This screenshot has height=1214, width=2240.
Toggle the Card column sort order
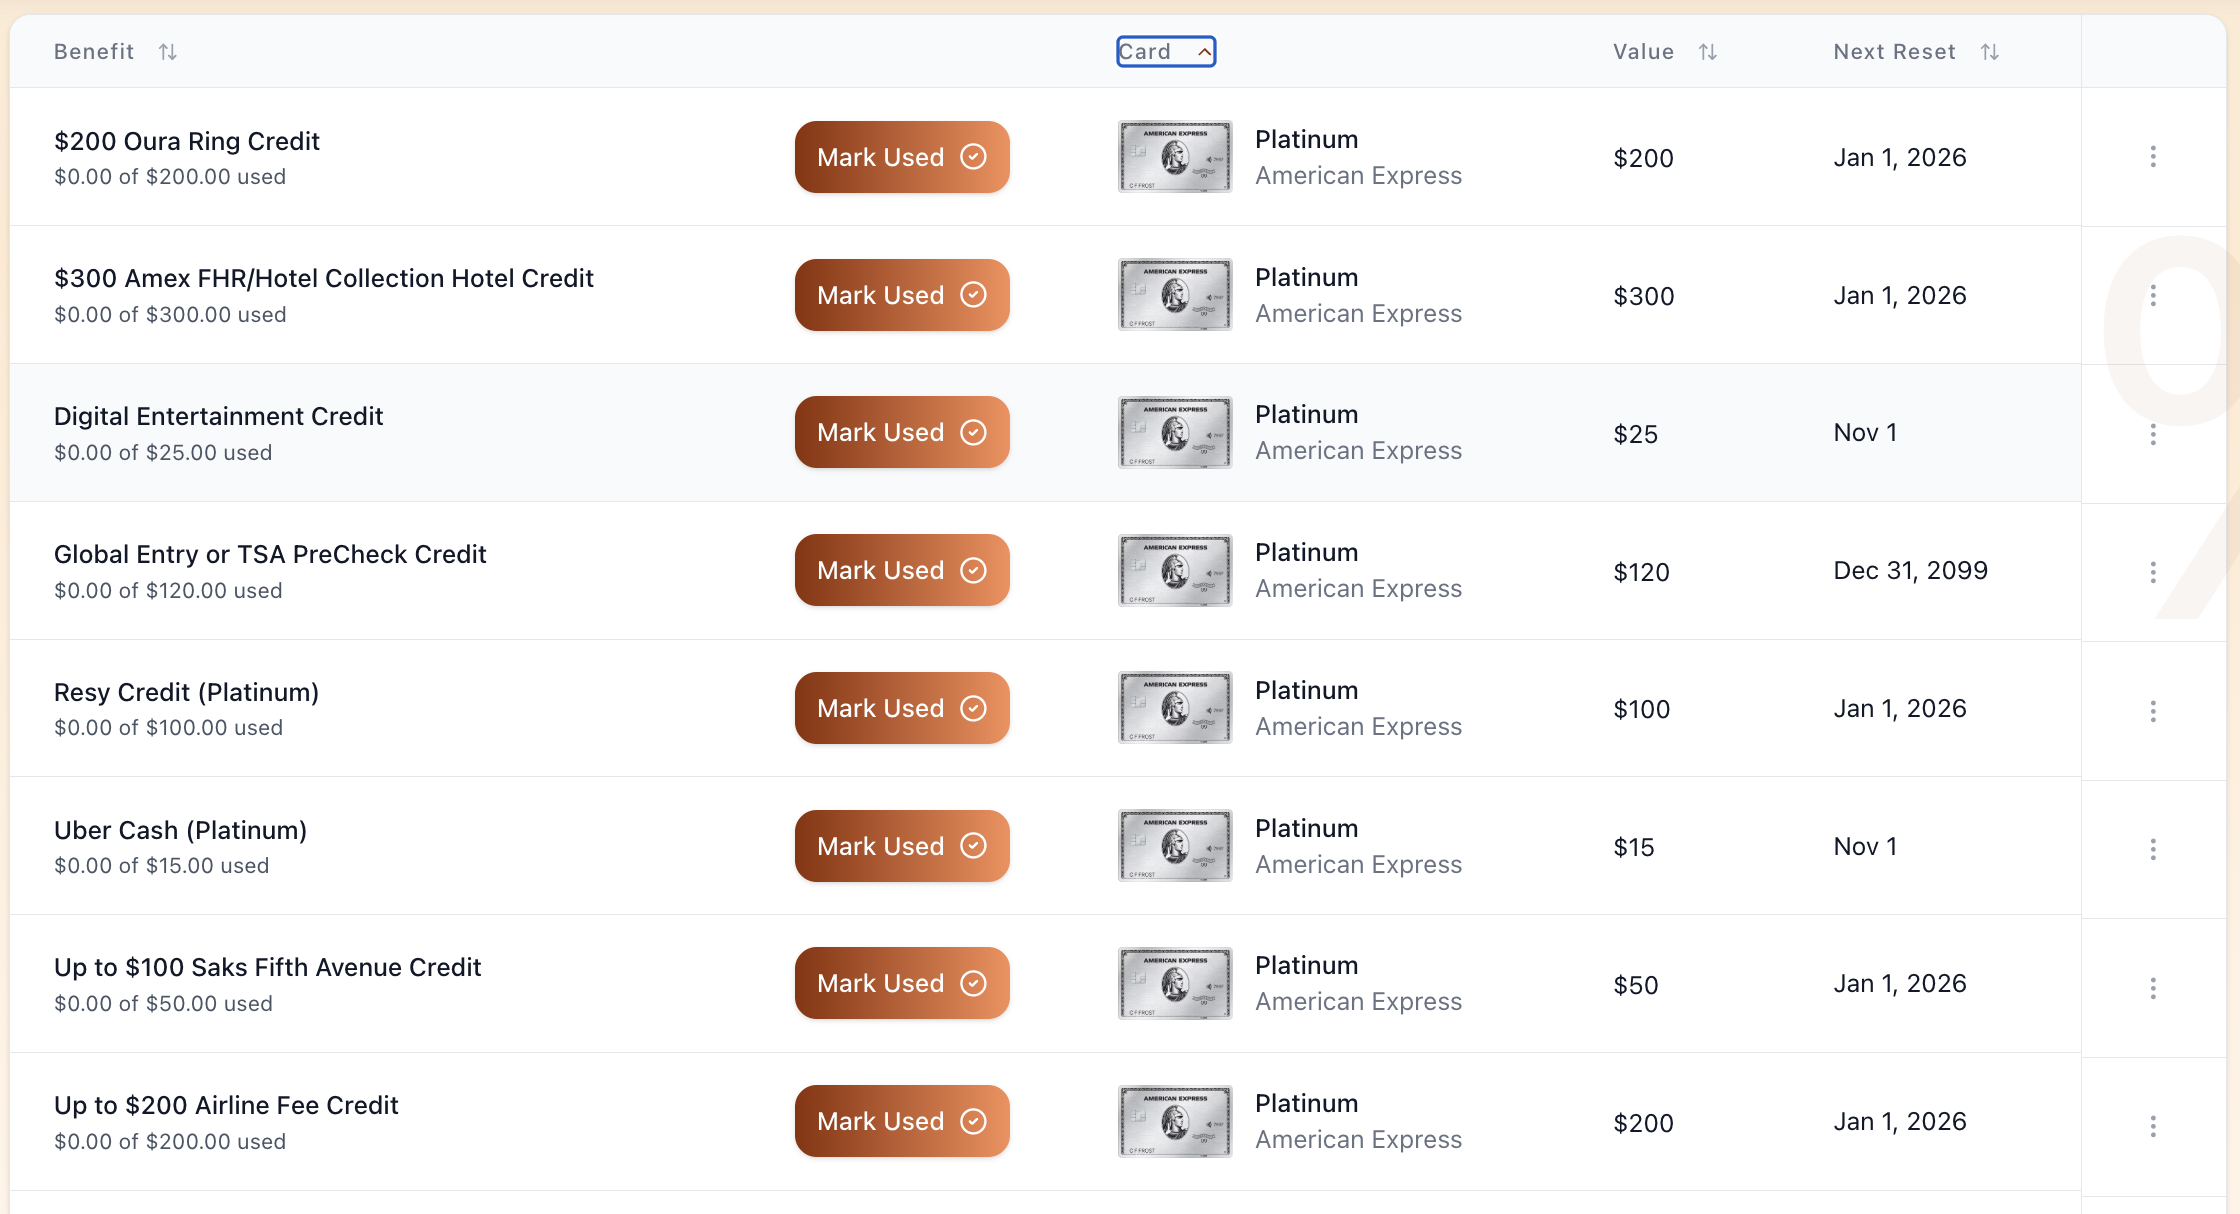(x=1165, y=52)
